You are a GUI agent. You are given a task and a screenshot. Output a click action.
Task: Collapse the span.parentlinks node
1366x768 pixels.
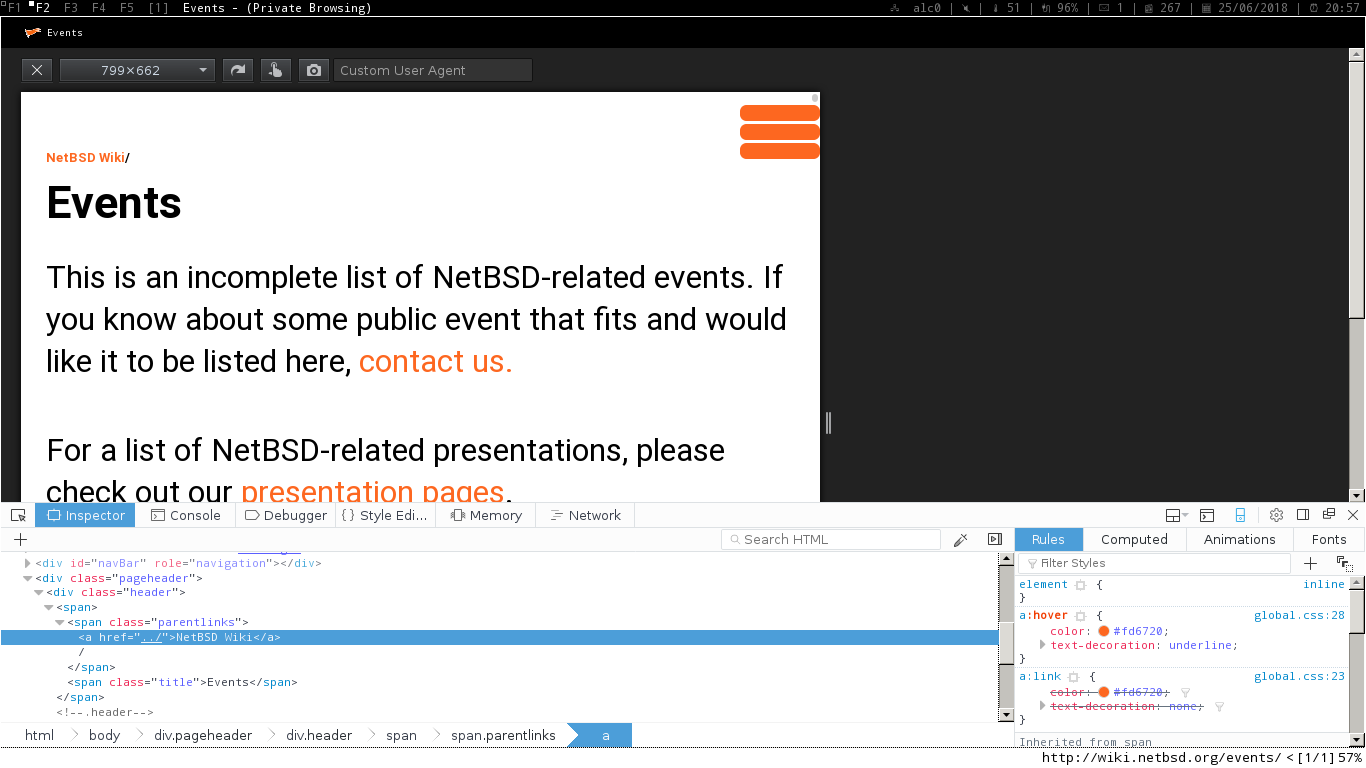[x=60, y=623]
